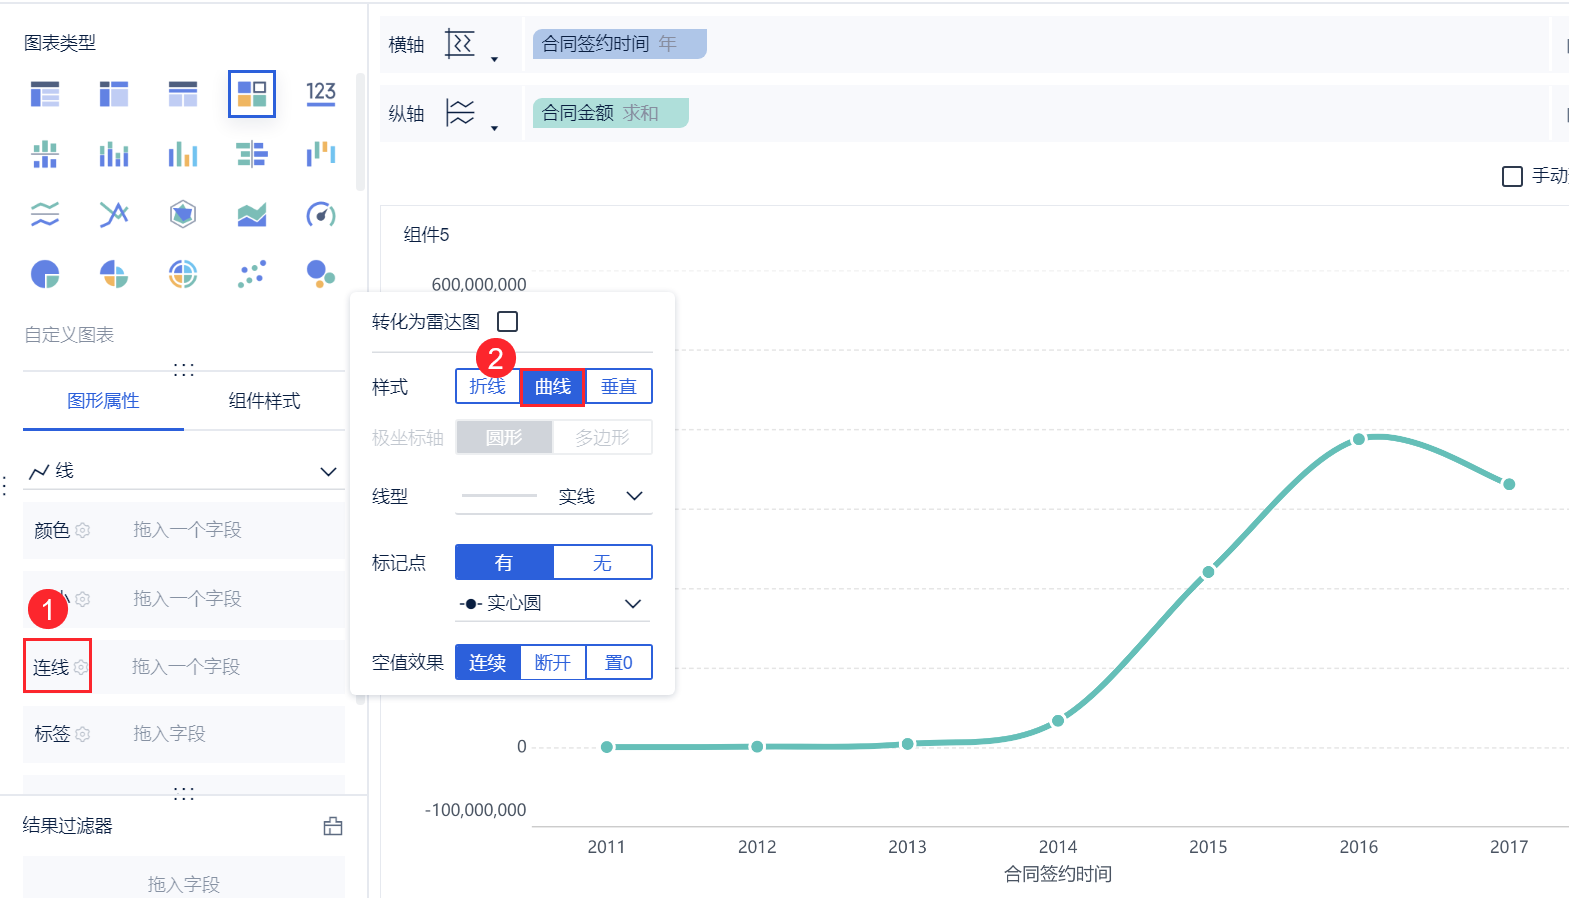Click the 结果过滤器 toolbox icon
1569x898 pixels.
333,826
